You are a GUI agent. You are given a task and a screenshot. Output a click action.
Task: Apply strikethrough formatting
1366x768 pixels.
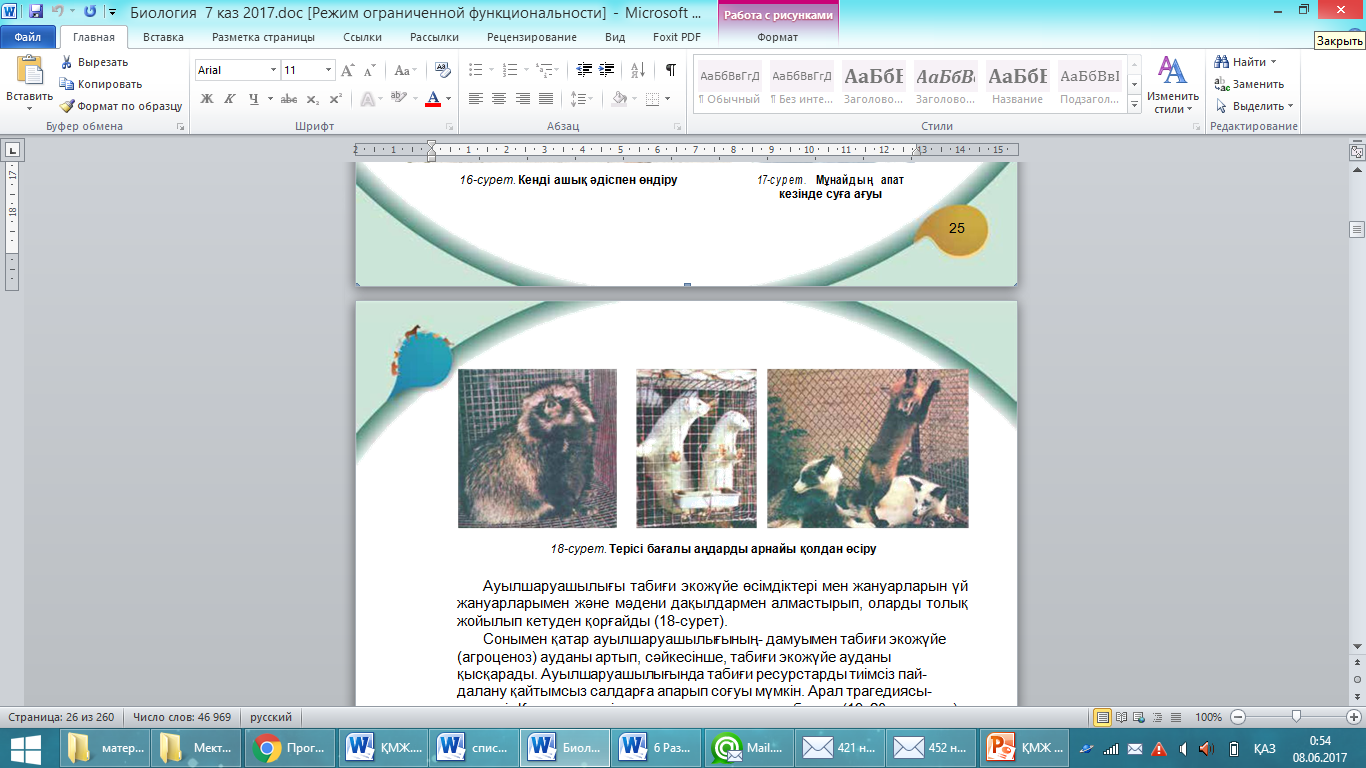(289, 99)
